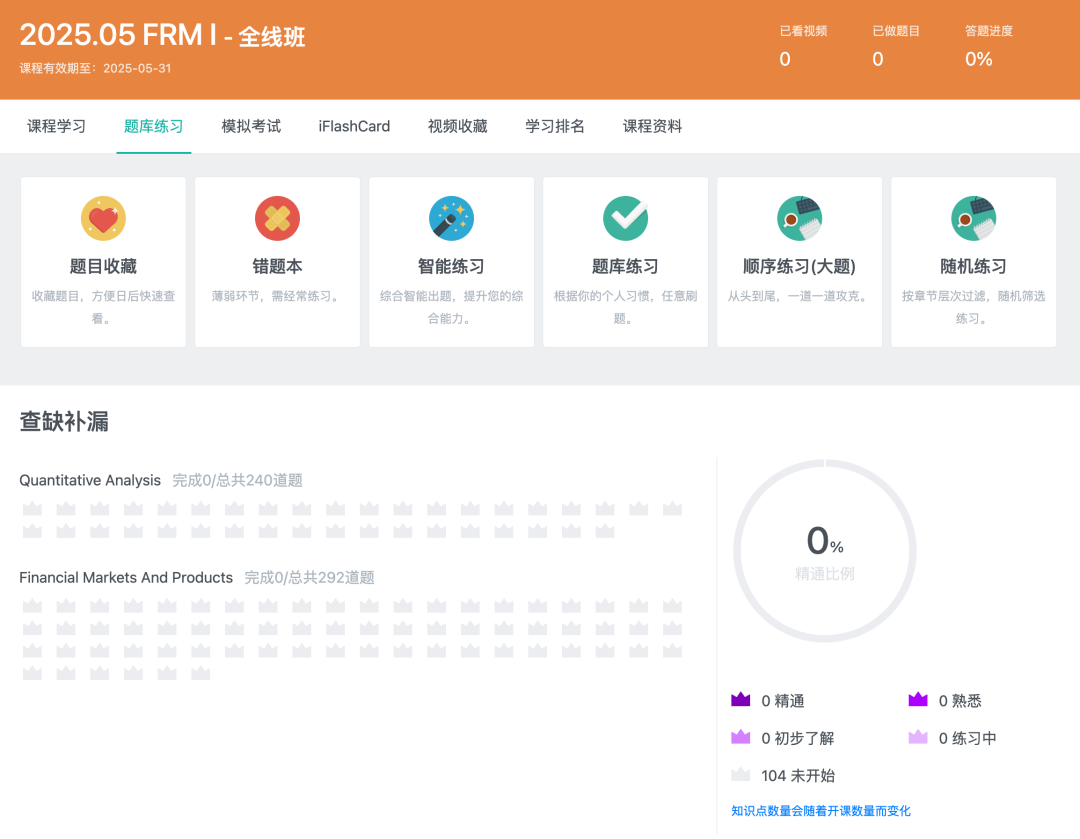Select the 题库练习 tab

tap(154, 126)
